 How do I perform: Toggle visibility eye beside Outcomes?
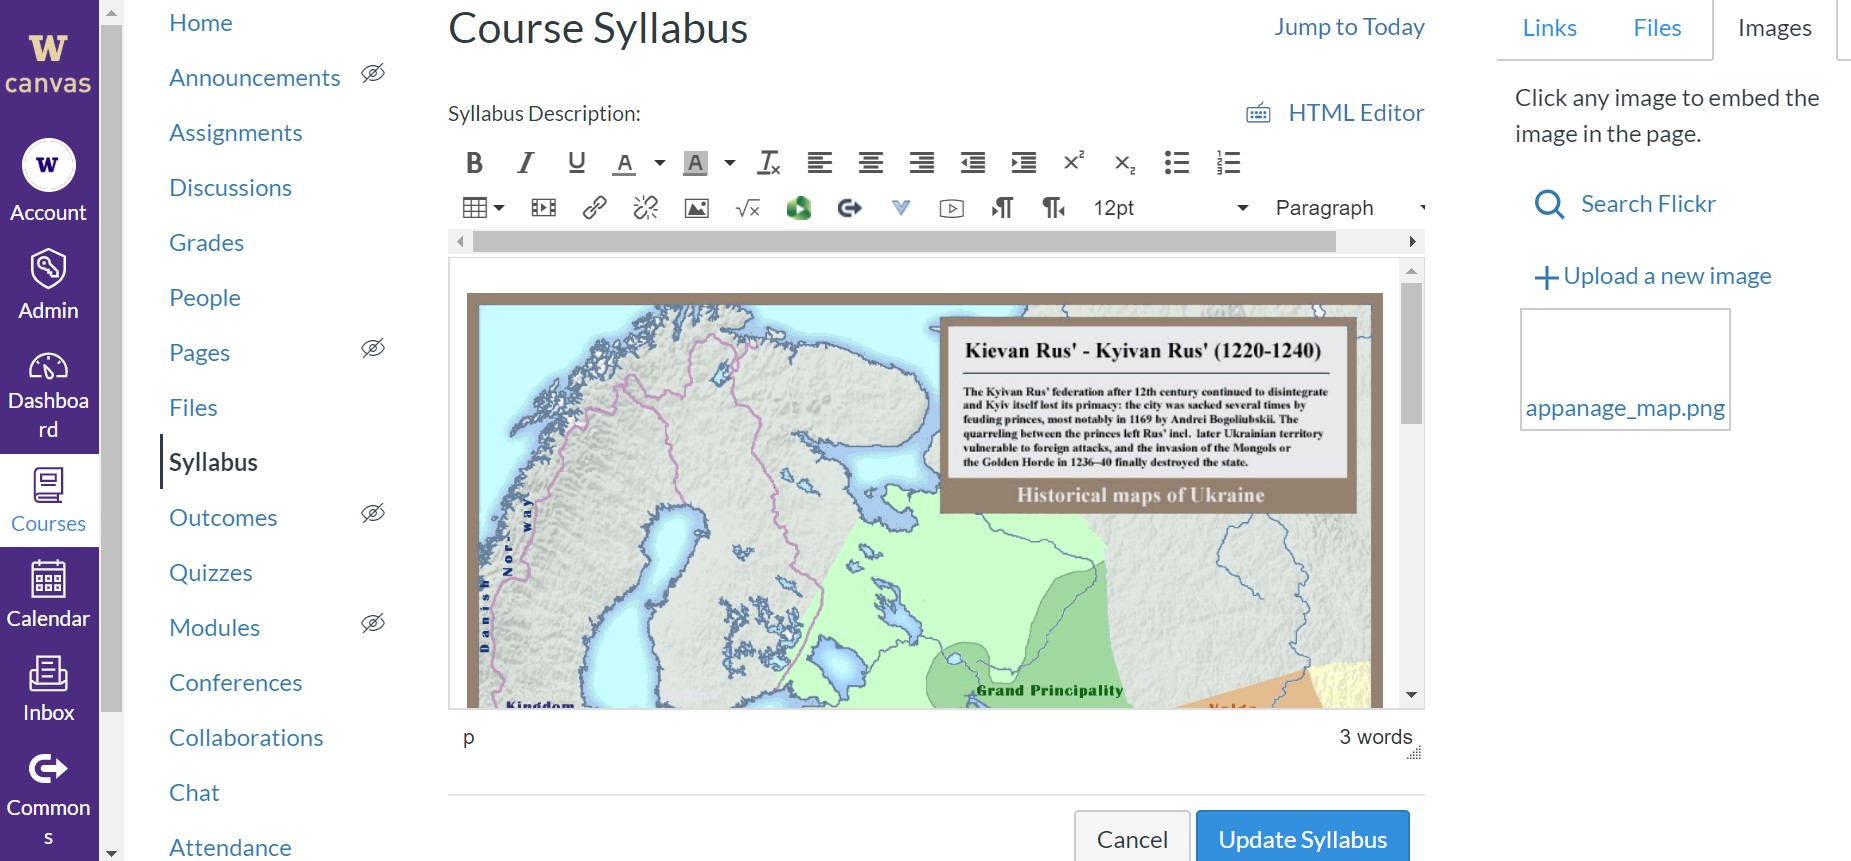pyautogui.click(x=373, y=513)
